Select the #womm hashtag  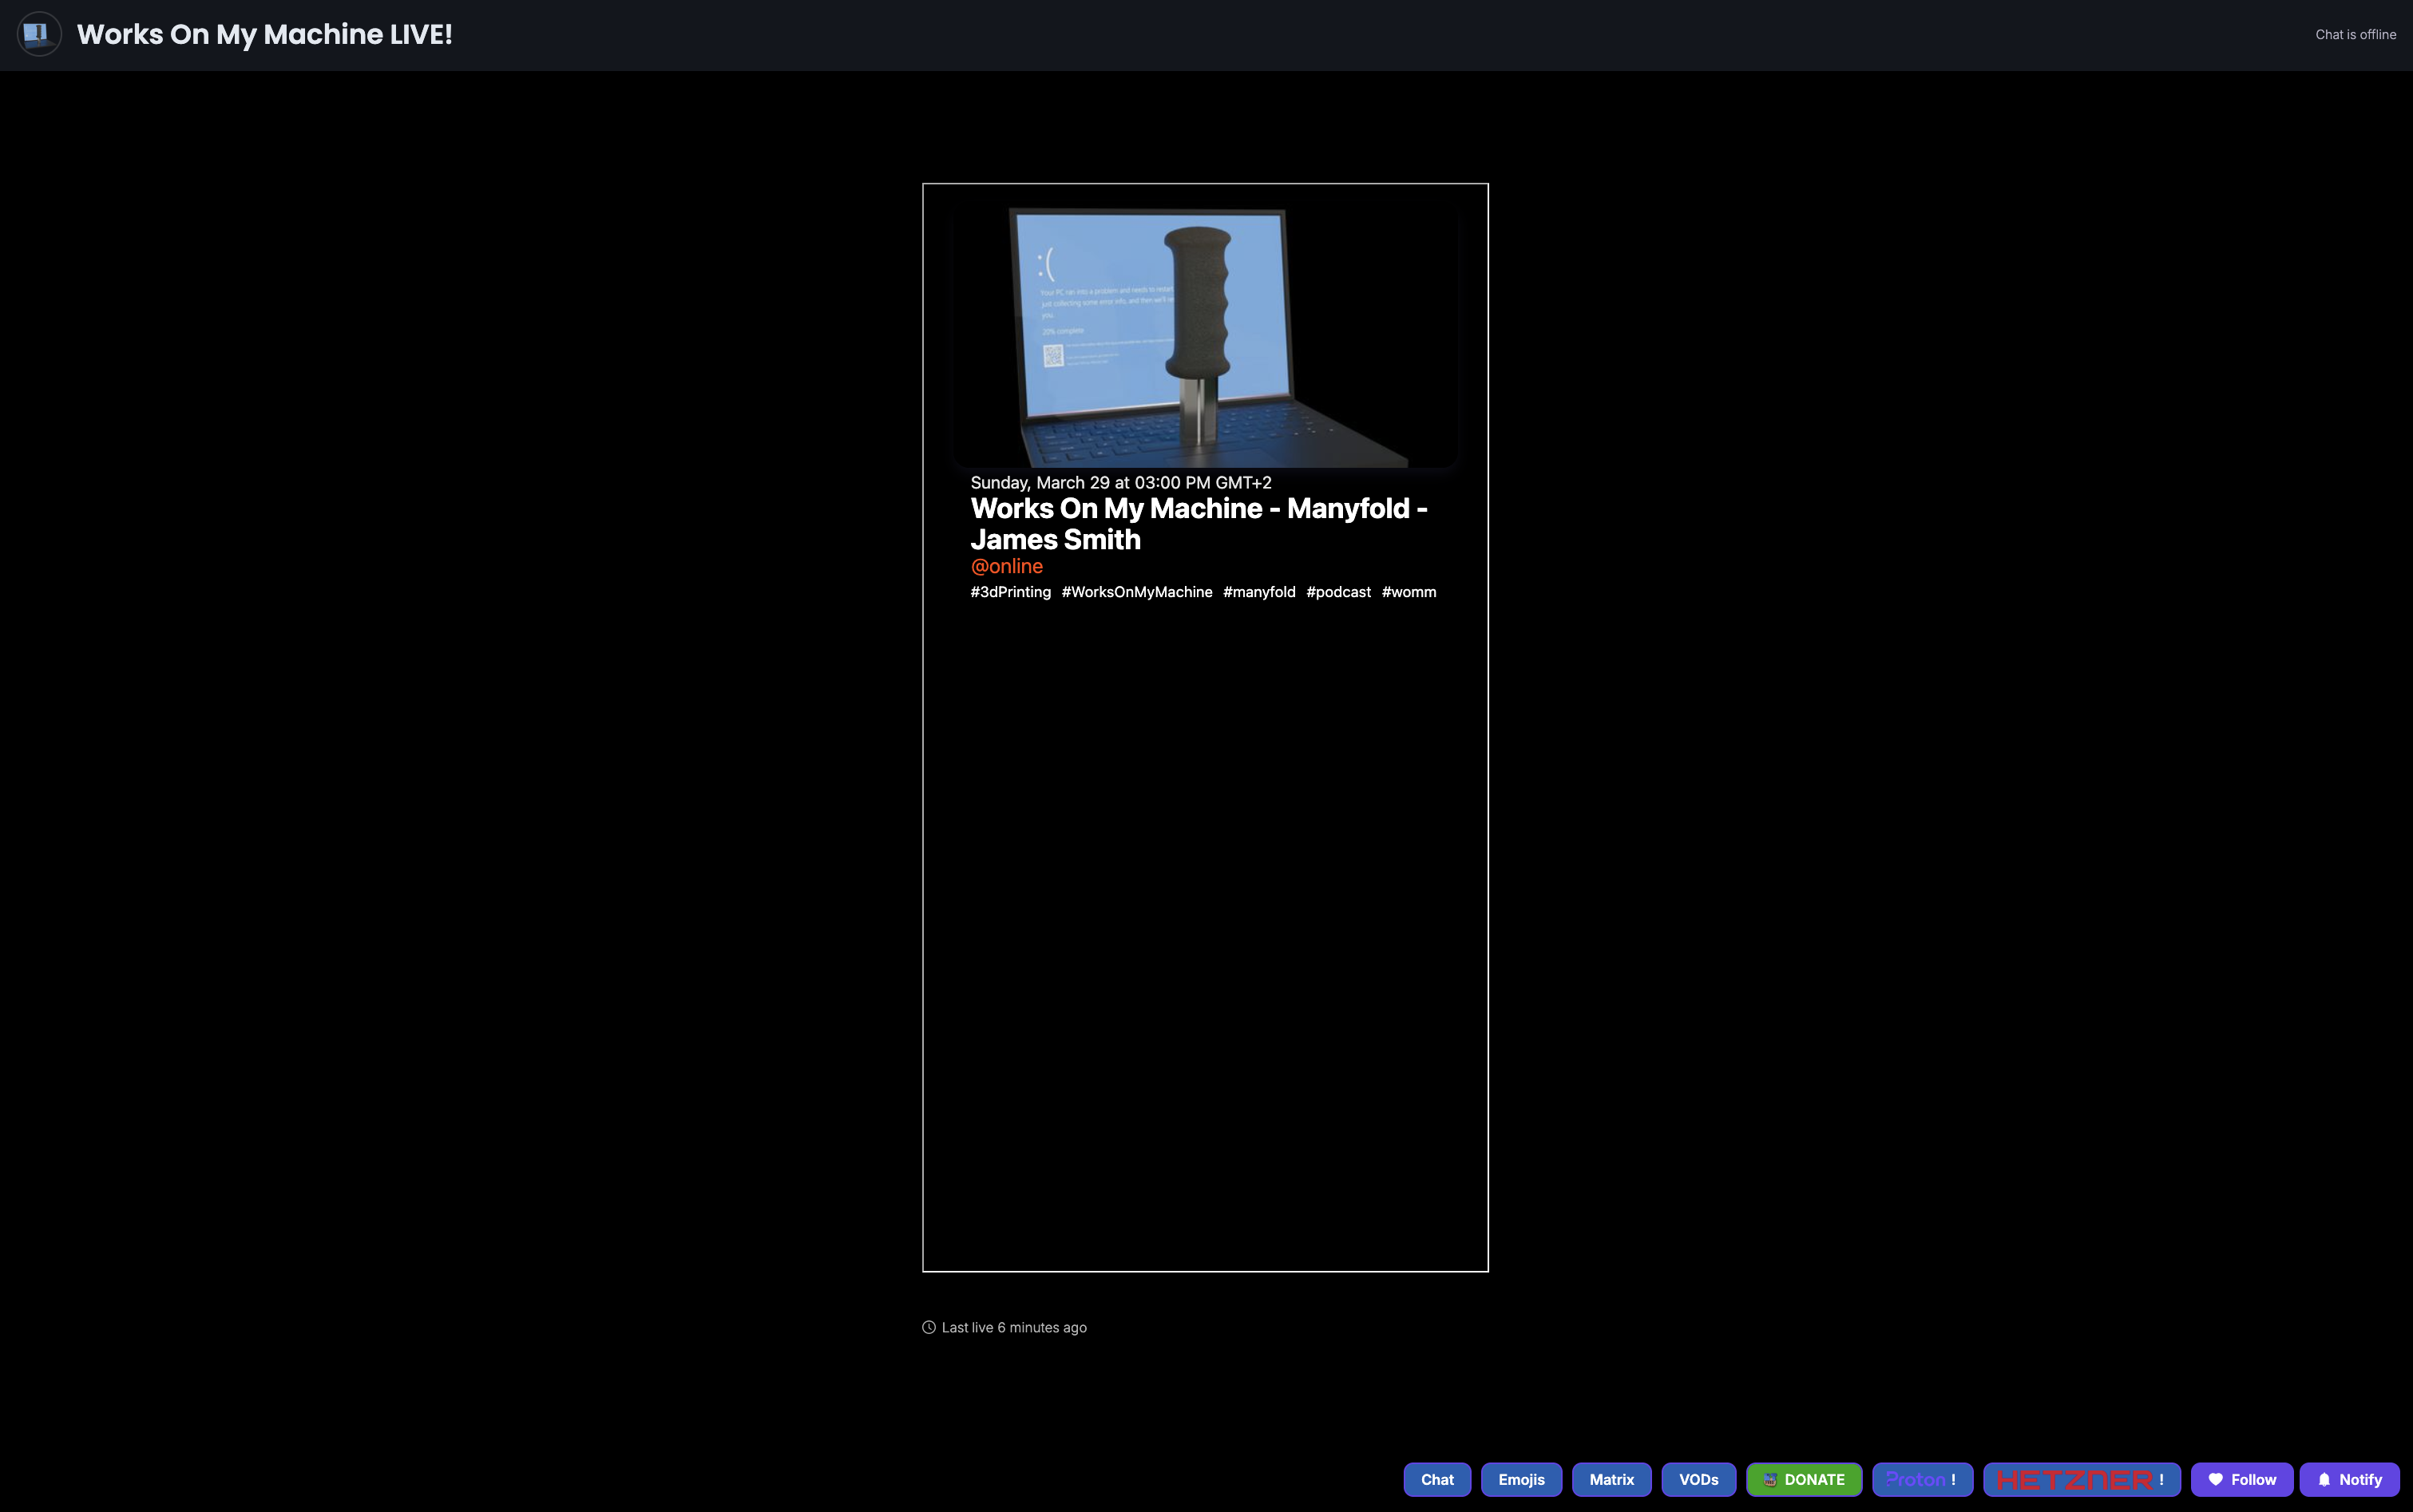point(1408,592)
